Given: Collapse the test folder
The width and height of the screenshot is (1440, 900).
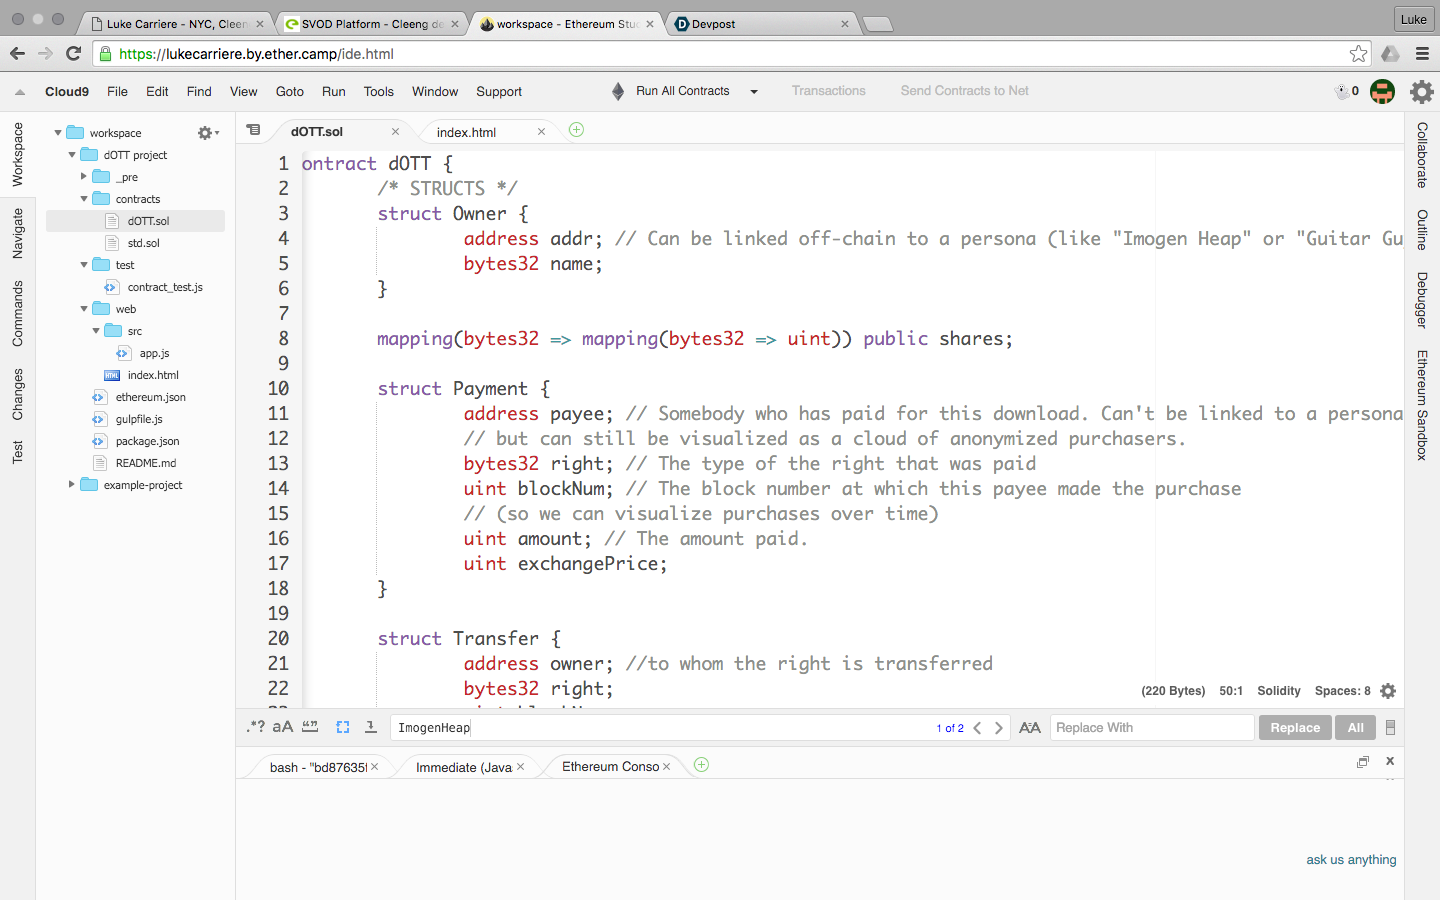Looking at the screenshot, I should pyautogui.click(x=84, y=265).
